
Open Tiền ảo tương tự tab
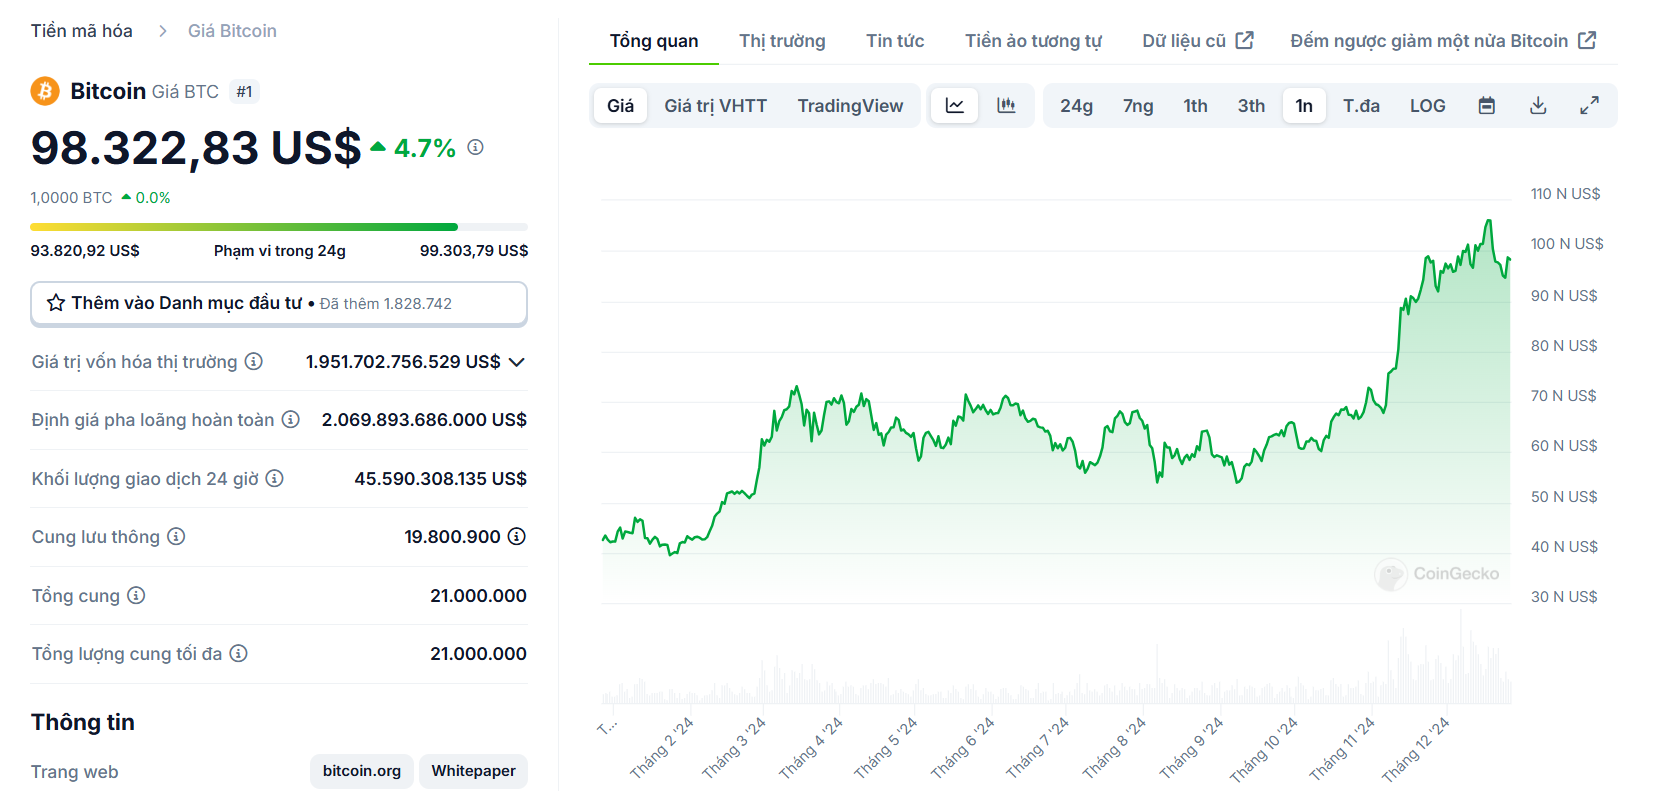pyautogui.click(x=1033, y=41)
